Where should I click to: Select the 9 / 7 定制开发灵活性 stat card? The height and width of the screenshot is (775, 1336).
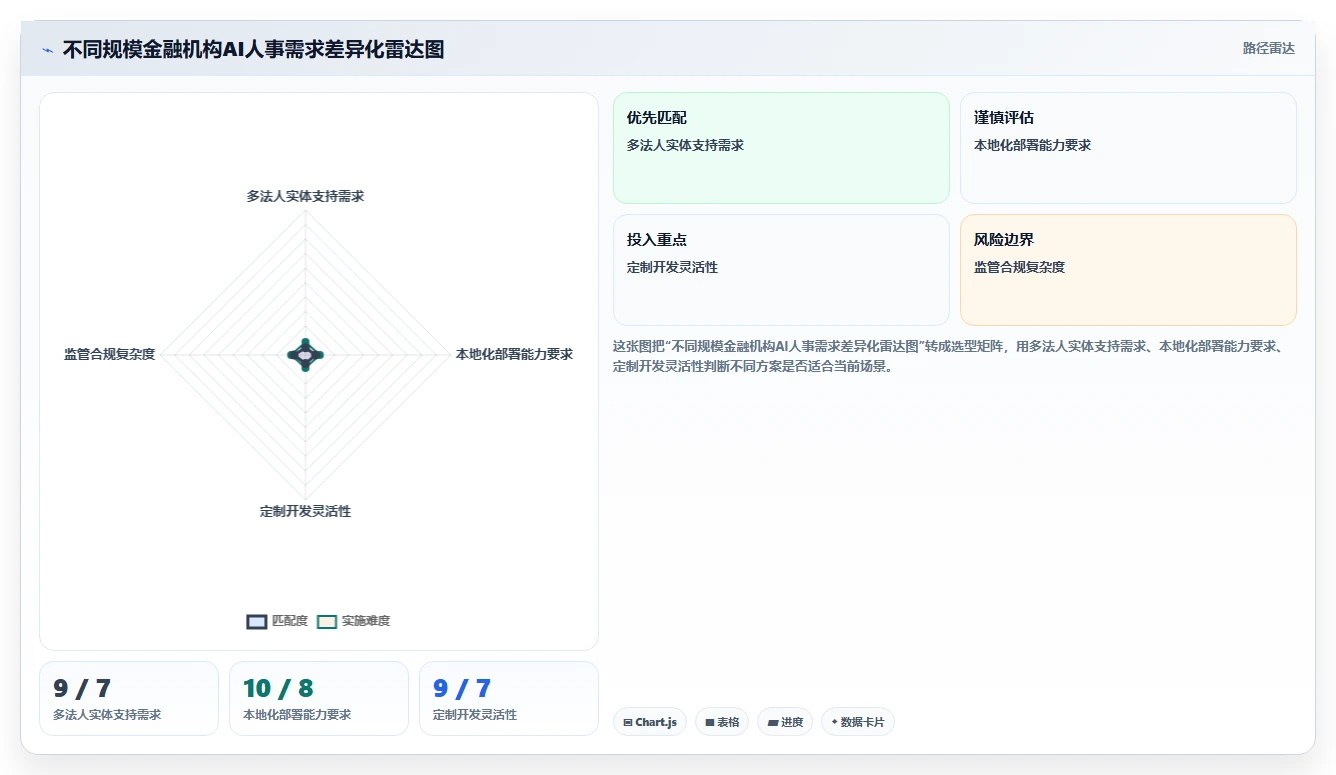tap(509, 698)
